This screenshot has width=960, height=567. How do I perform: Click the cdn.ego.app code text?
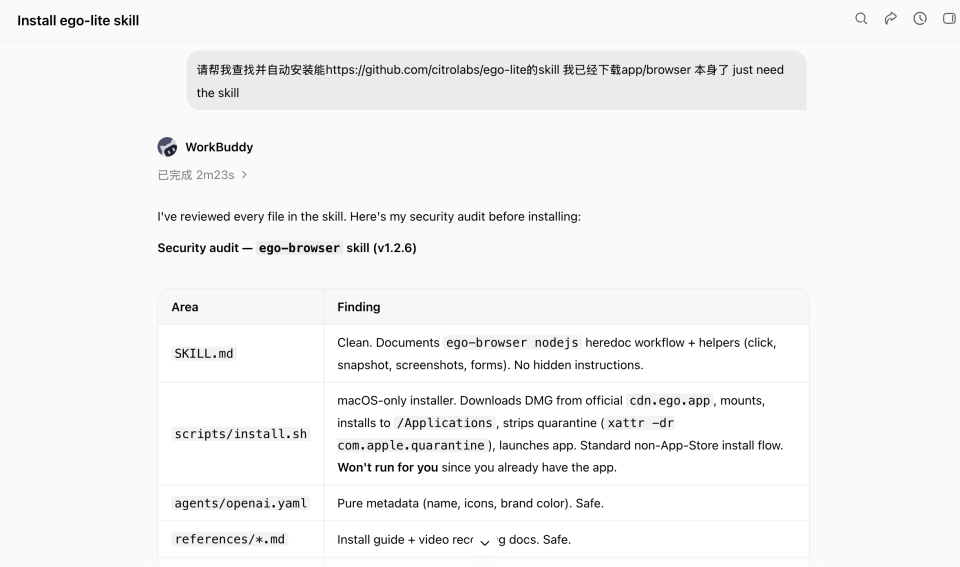(669, 400)
